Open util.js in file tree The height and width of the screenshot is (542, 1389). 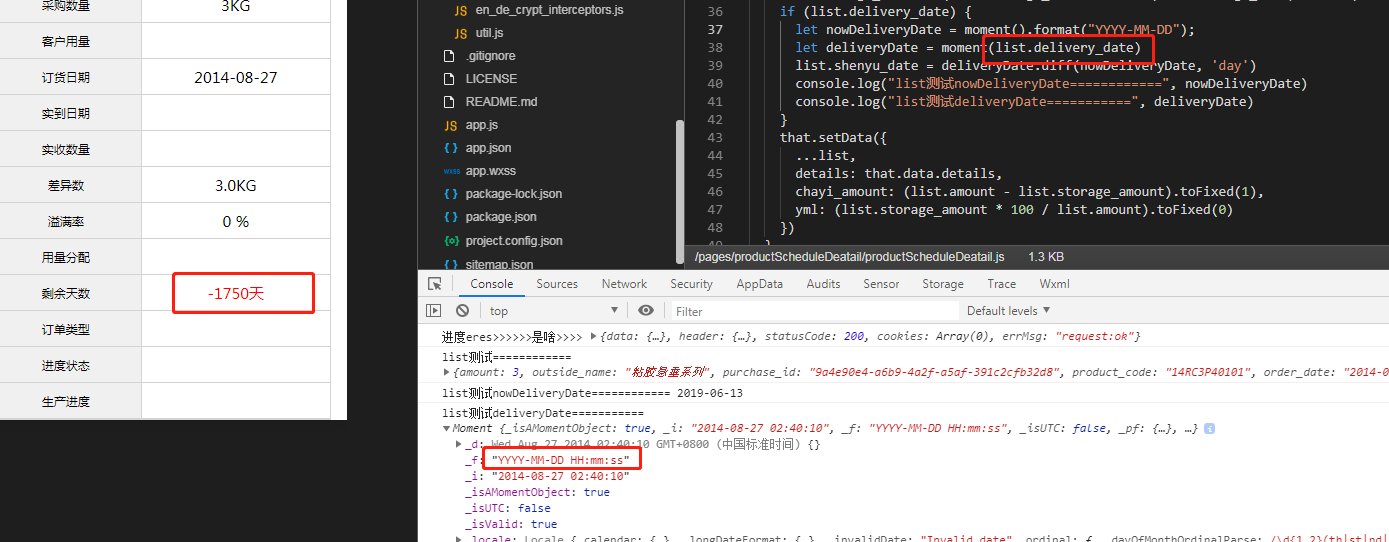tap(490, 33)
